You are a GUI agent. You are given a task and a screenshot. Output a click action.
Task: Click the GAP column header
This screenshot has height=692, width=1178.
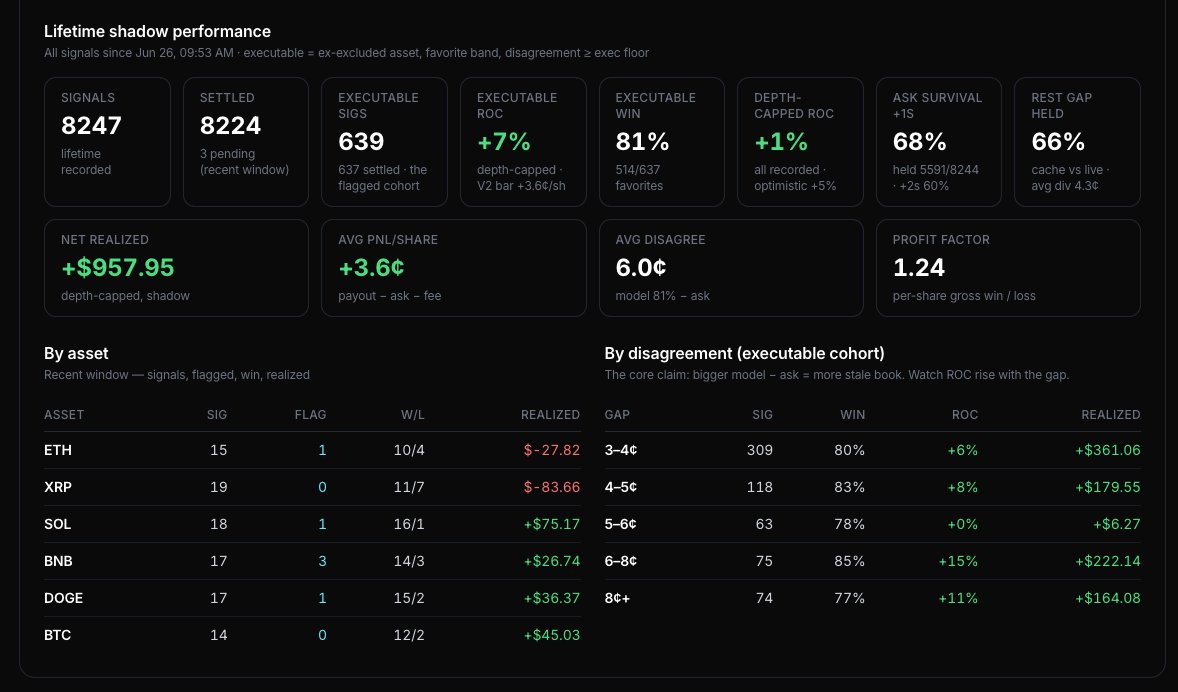click(x=617, y=415)
